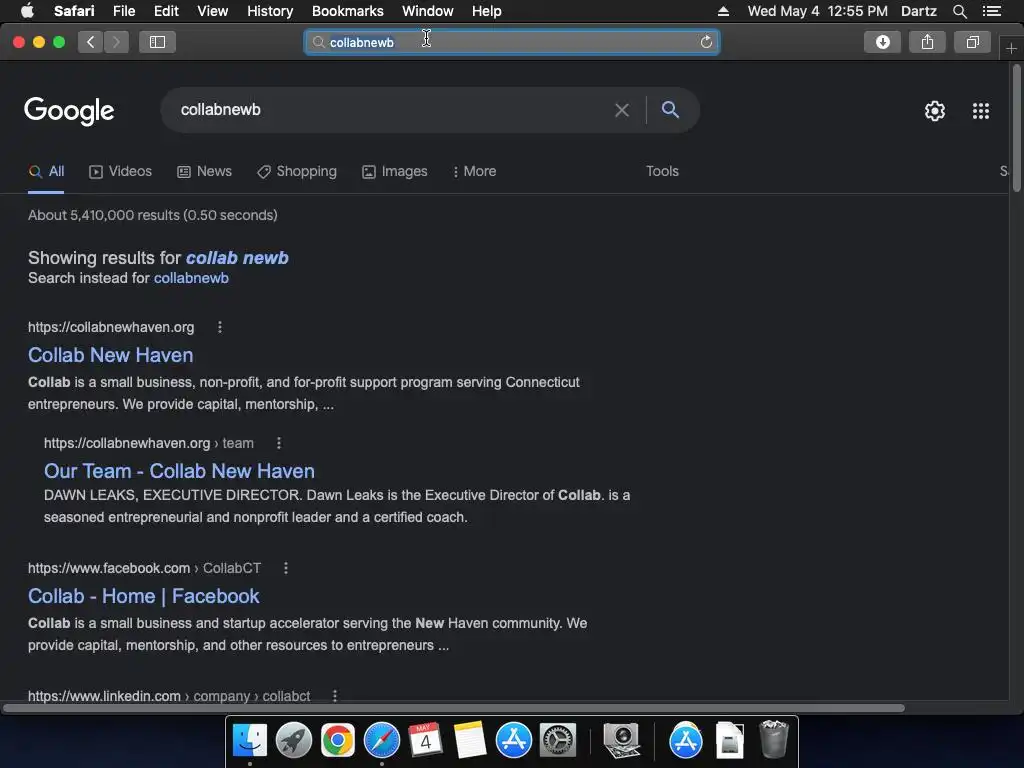
Task: Open options for collabnewhaven.org team result
Action: click(x=279, y=443)
